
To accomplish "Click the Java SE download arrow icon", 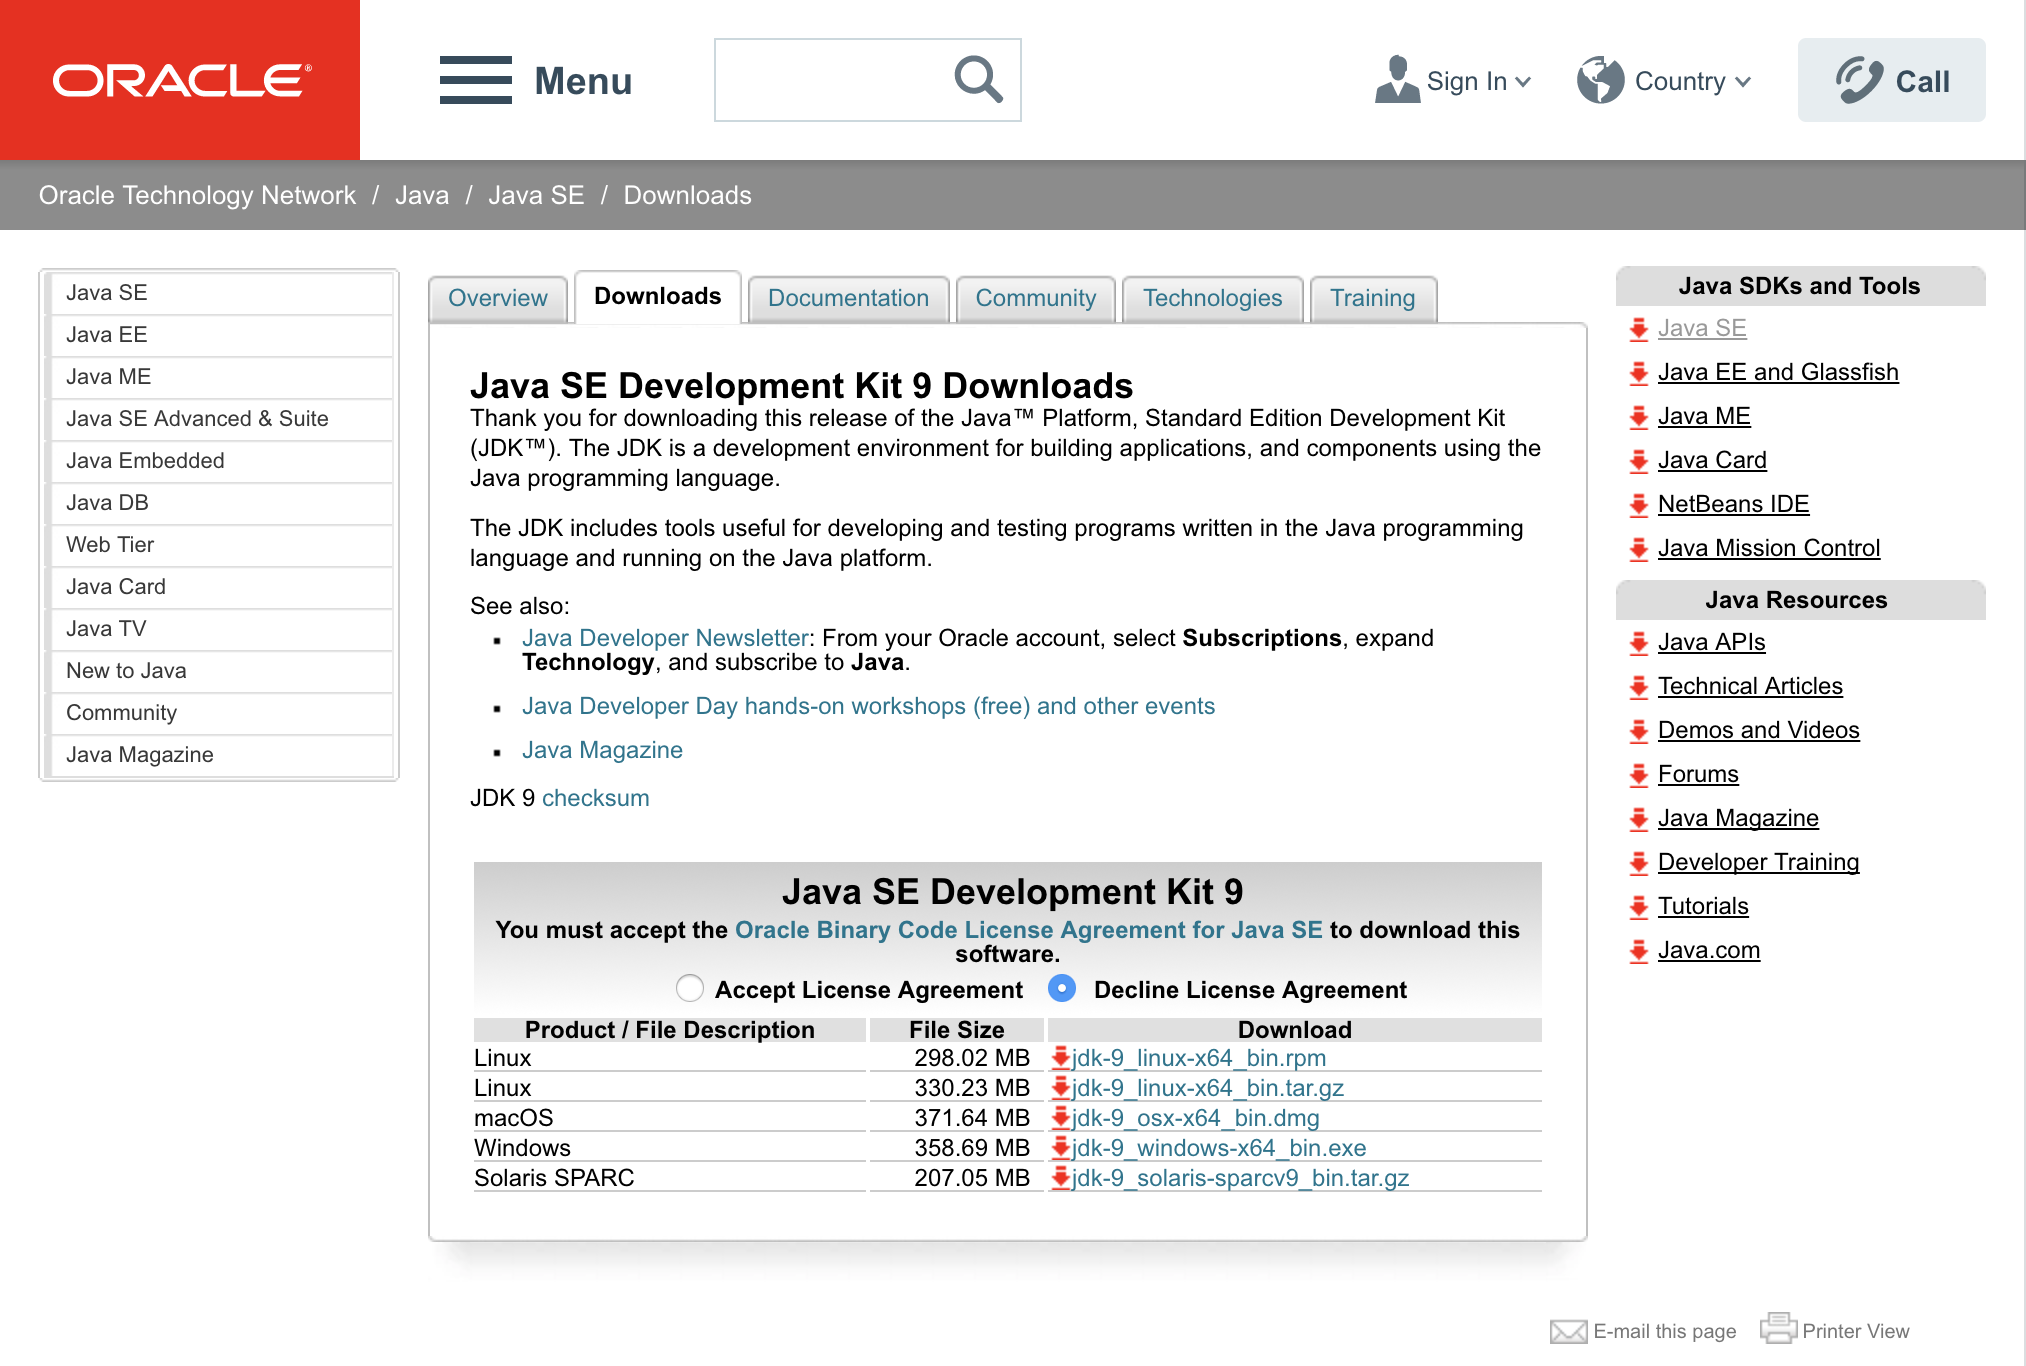I will coord(1639,328).
